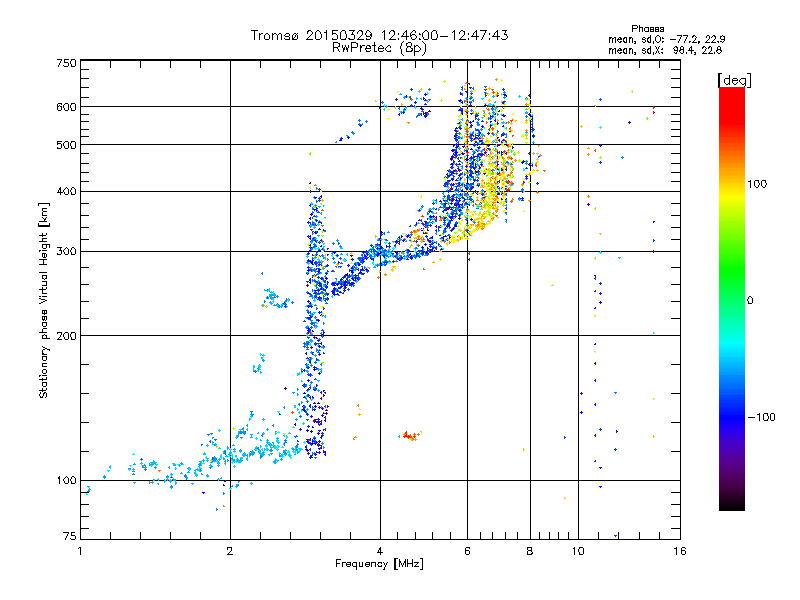Click the y-axis tick label '600'
This screenshot has width=800, height=600.
pyautogui.click(x=66, y=107)
